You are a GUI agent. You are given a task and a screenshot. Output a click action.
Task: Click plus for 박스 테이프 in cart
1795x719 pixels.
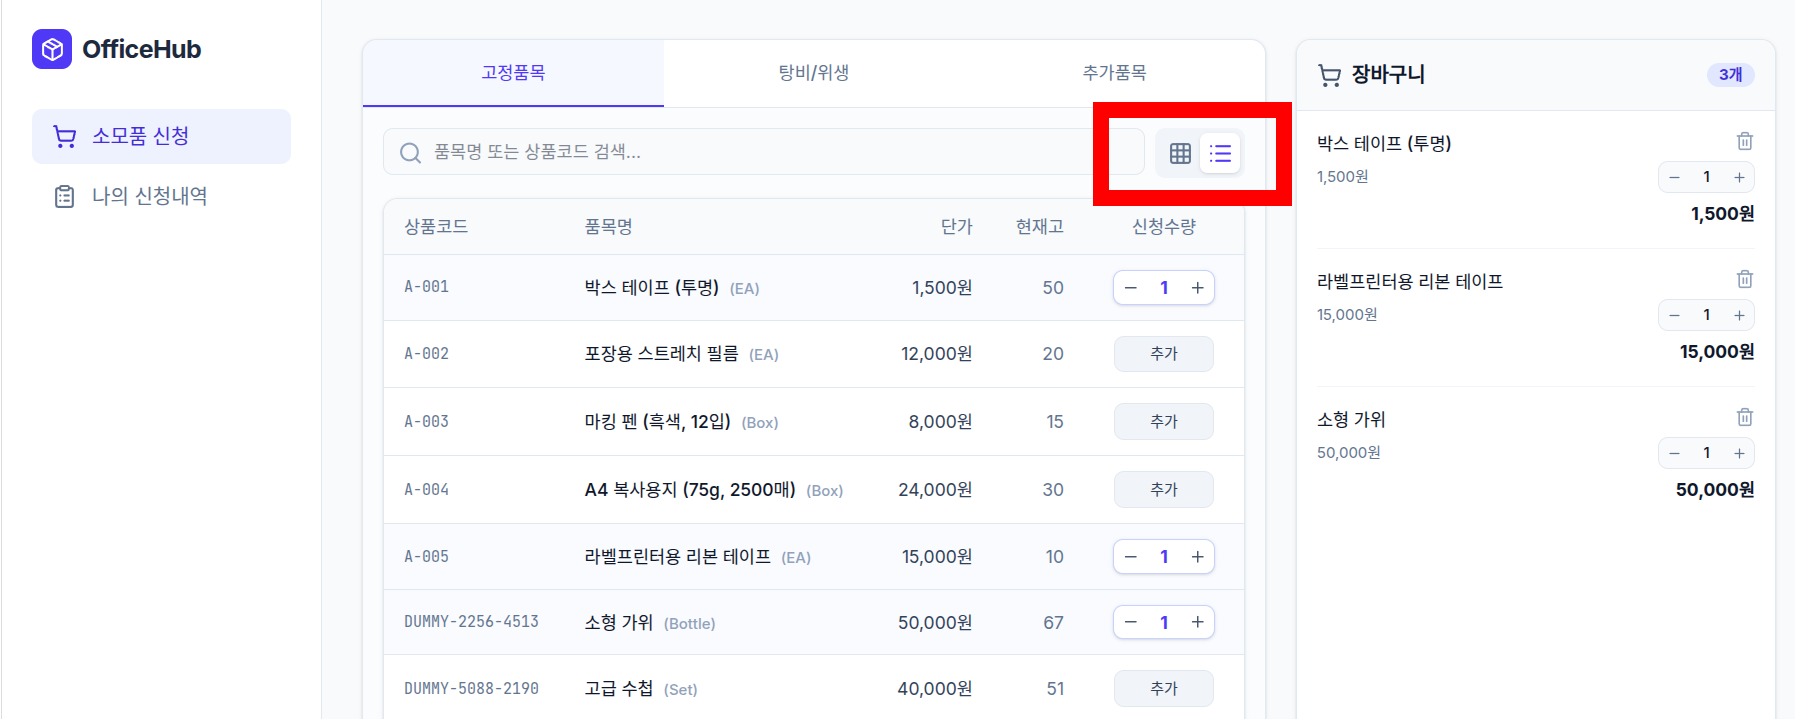pyautogui.click(x=1739, y=177)
